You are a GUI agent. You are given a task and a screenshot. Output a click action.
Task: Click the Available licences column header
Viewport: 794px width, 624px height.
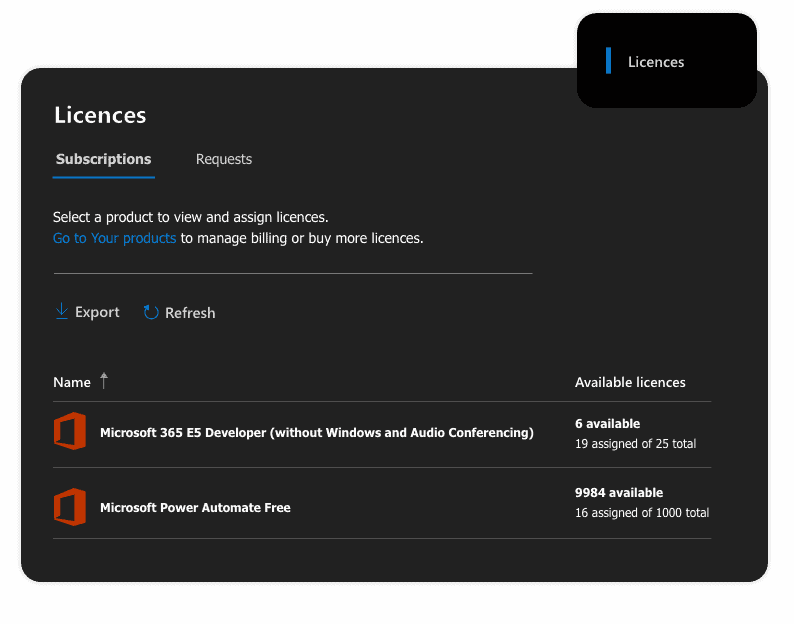tap(630, 382)
